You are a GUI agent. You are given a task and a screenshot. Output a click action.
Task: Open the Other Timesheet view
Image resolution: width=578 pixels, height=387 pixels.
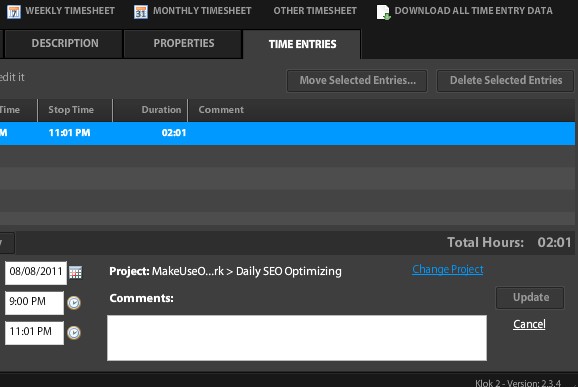pos(315,11)
